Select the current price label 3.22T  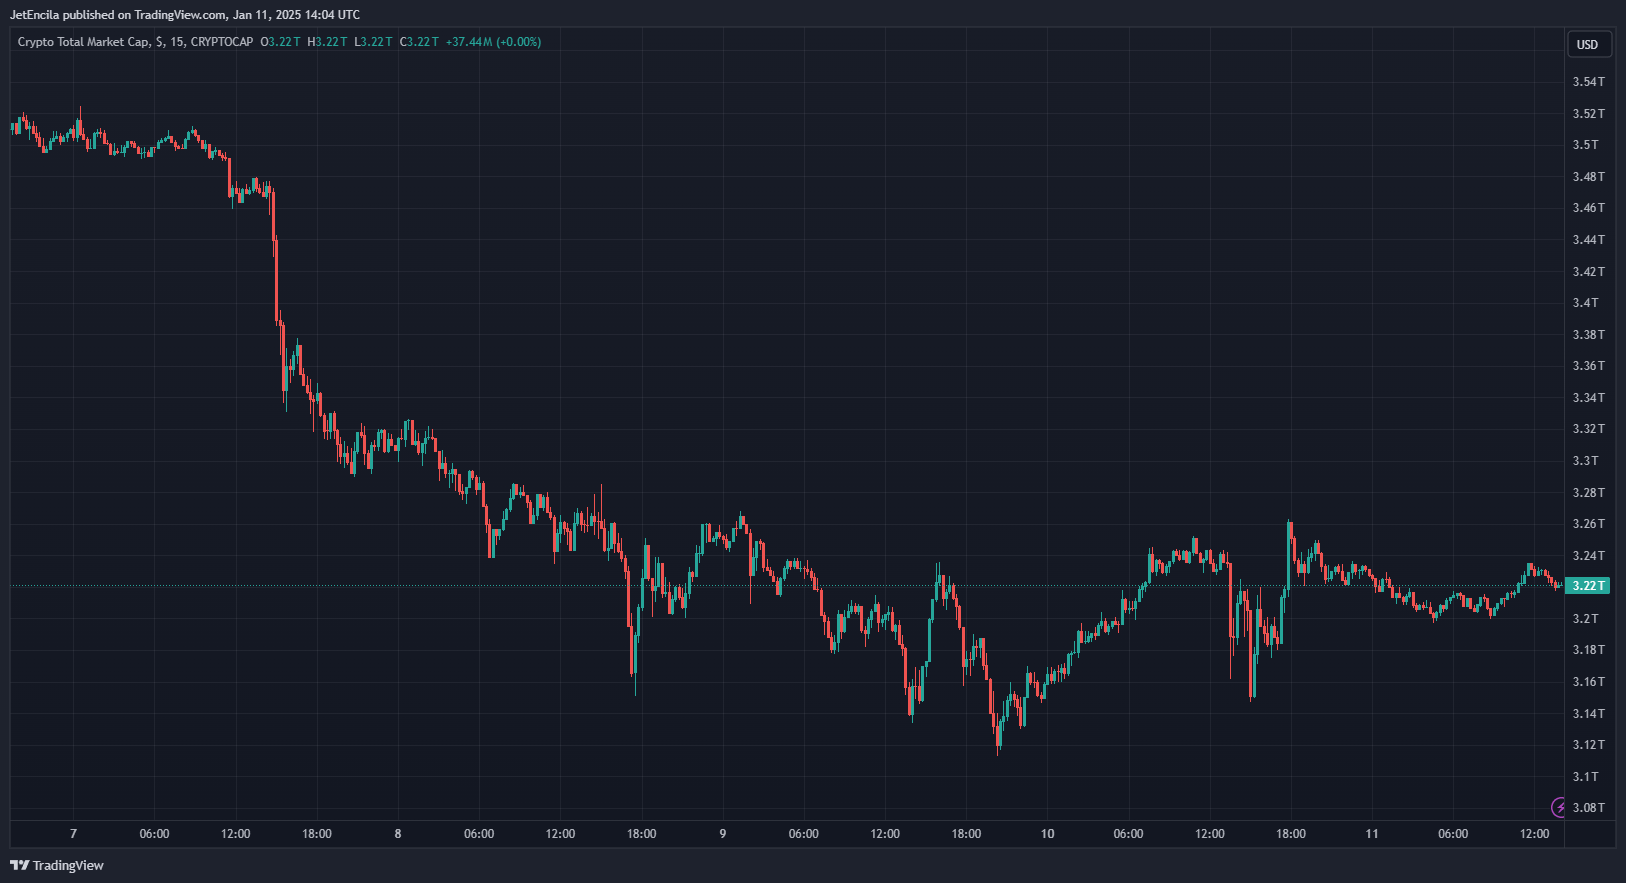(1587, 586)
